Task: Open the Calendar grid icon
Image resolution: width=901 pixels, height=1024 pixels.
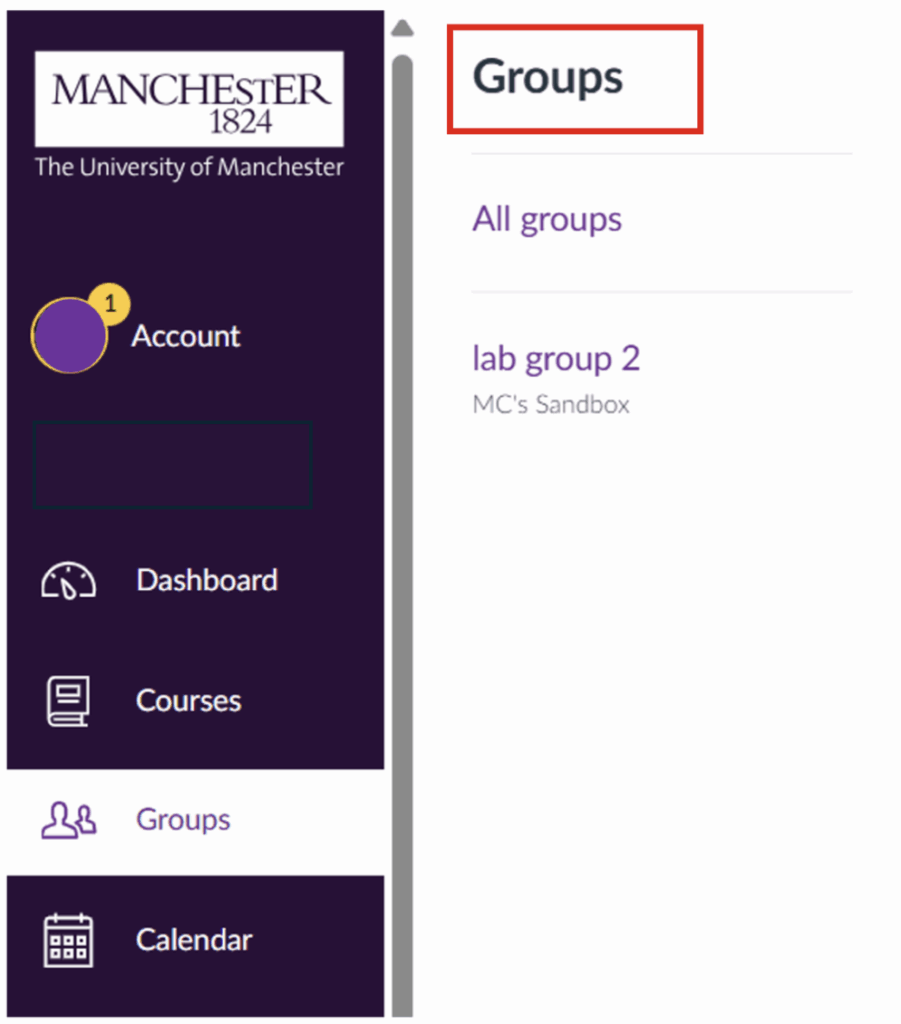Action: pos(68,940)
